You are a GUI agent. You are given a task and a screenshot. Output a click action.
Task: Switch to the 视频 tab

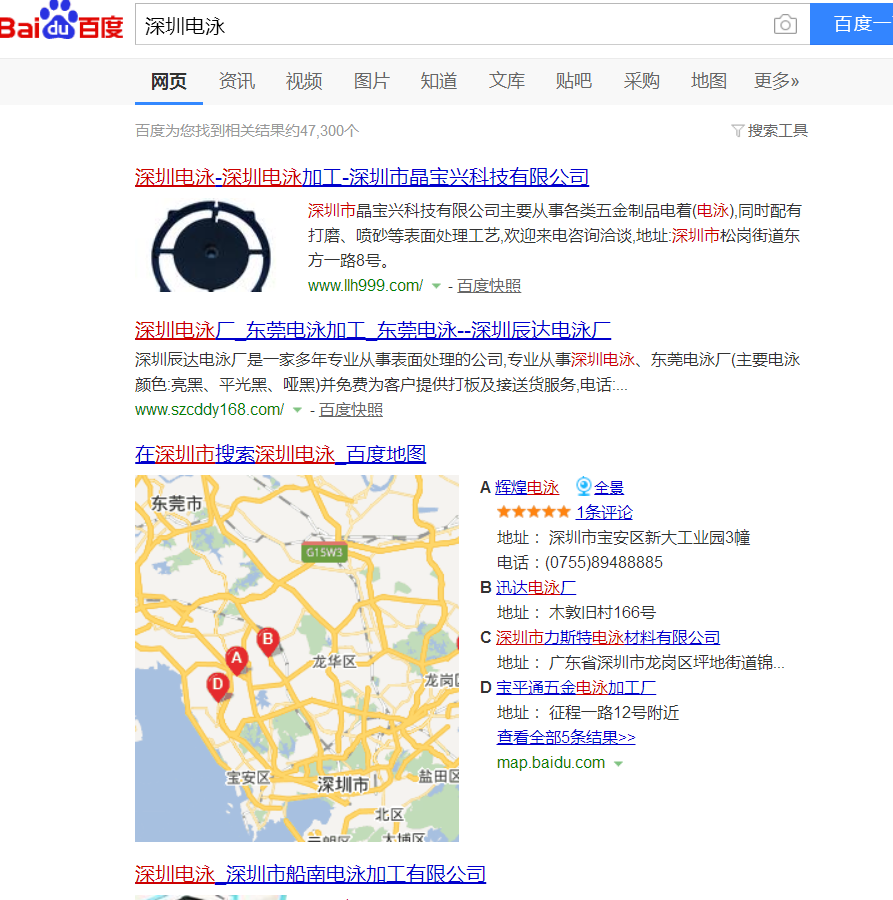(304, 81)
